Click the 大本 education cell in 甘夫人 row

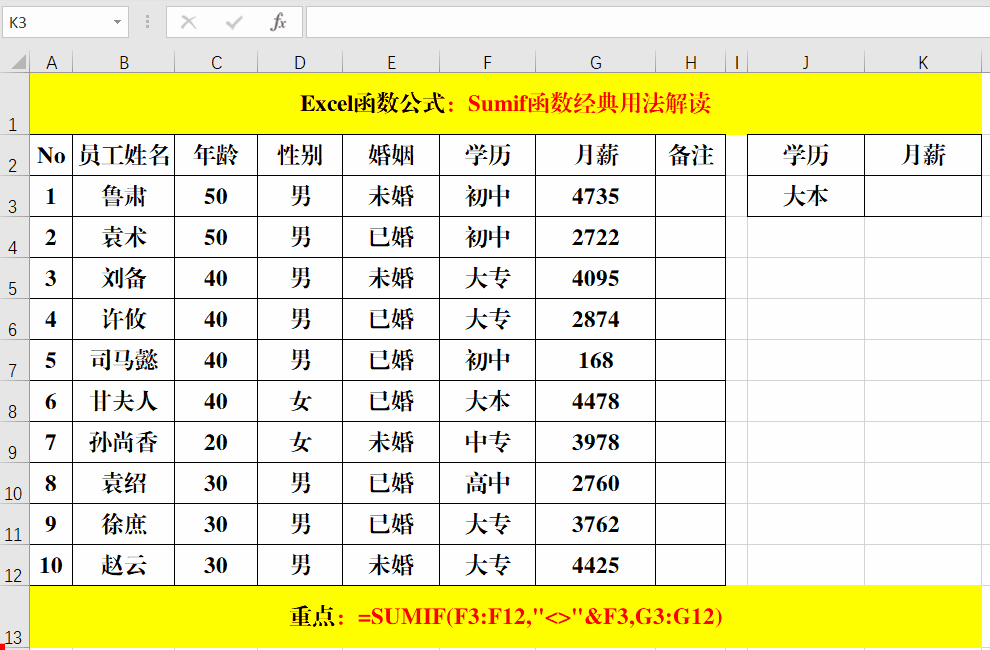pyautogui.click(x=487, y=401)
